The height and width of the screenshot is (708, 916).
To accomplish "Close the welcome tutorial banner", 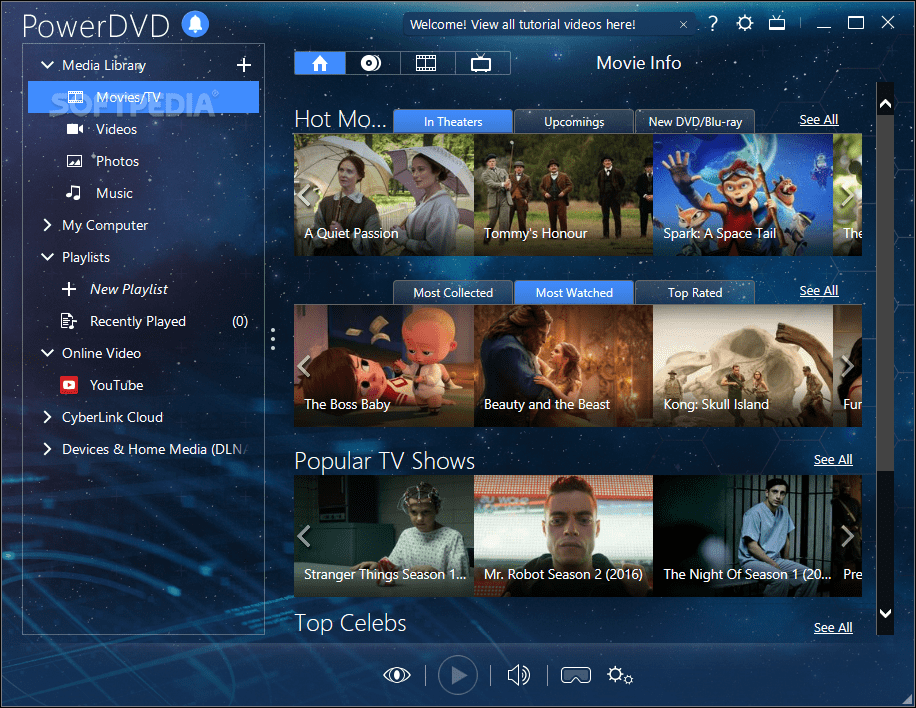I will [x=683, y=25].
